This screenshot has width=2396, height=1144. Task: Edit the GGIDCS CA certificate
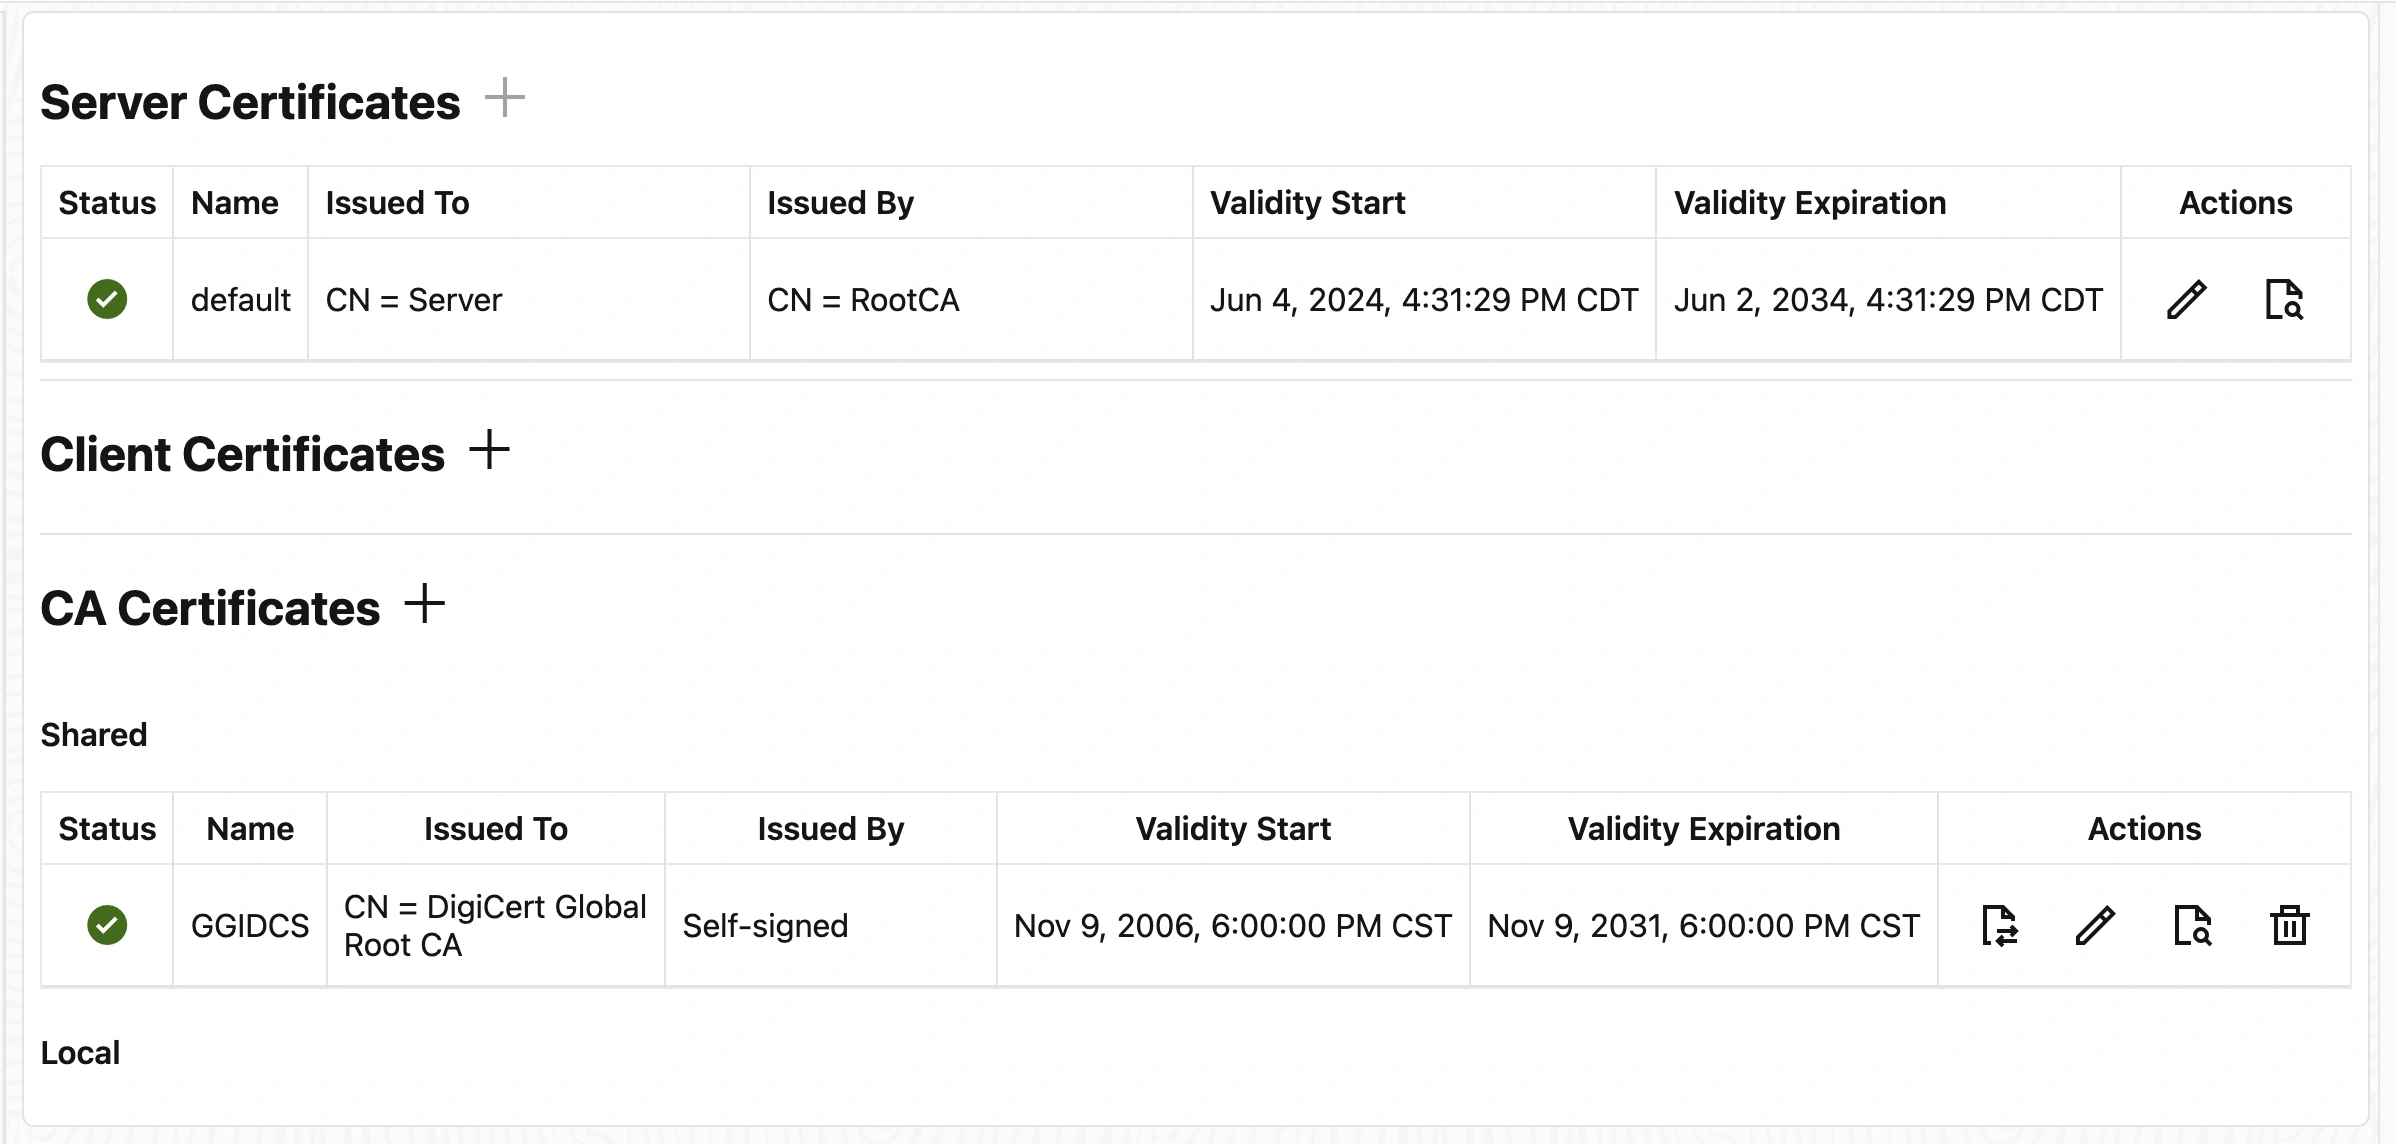point(2095,925)
